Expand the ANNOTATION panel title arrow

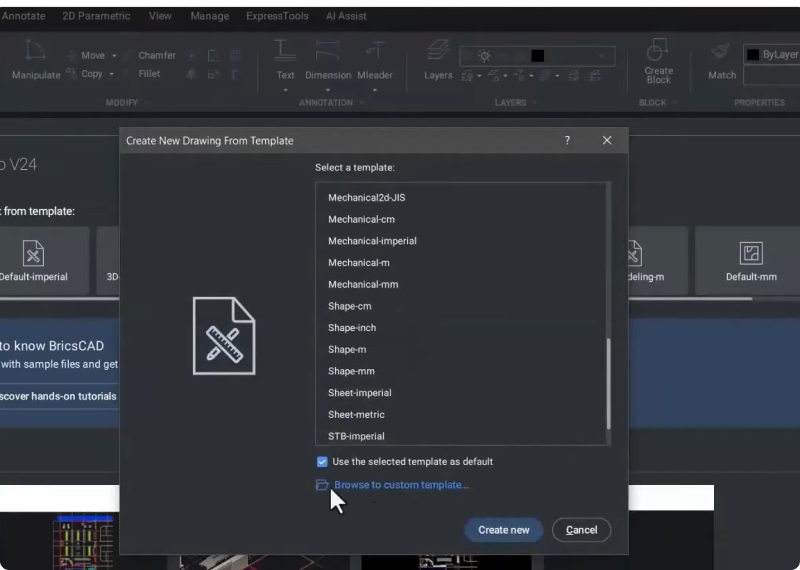click(x=362, y=103)
